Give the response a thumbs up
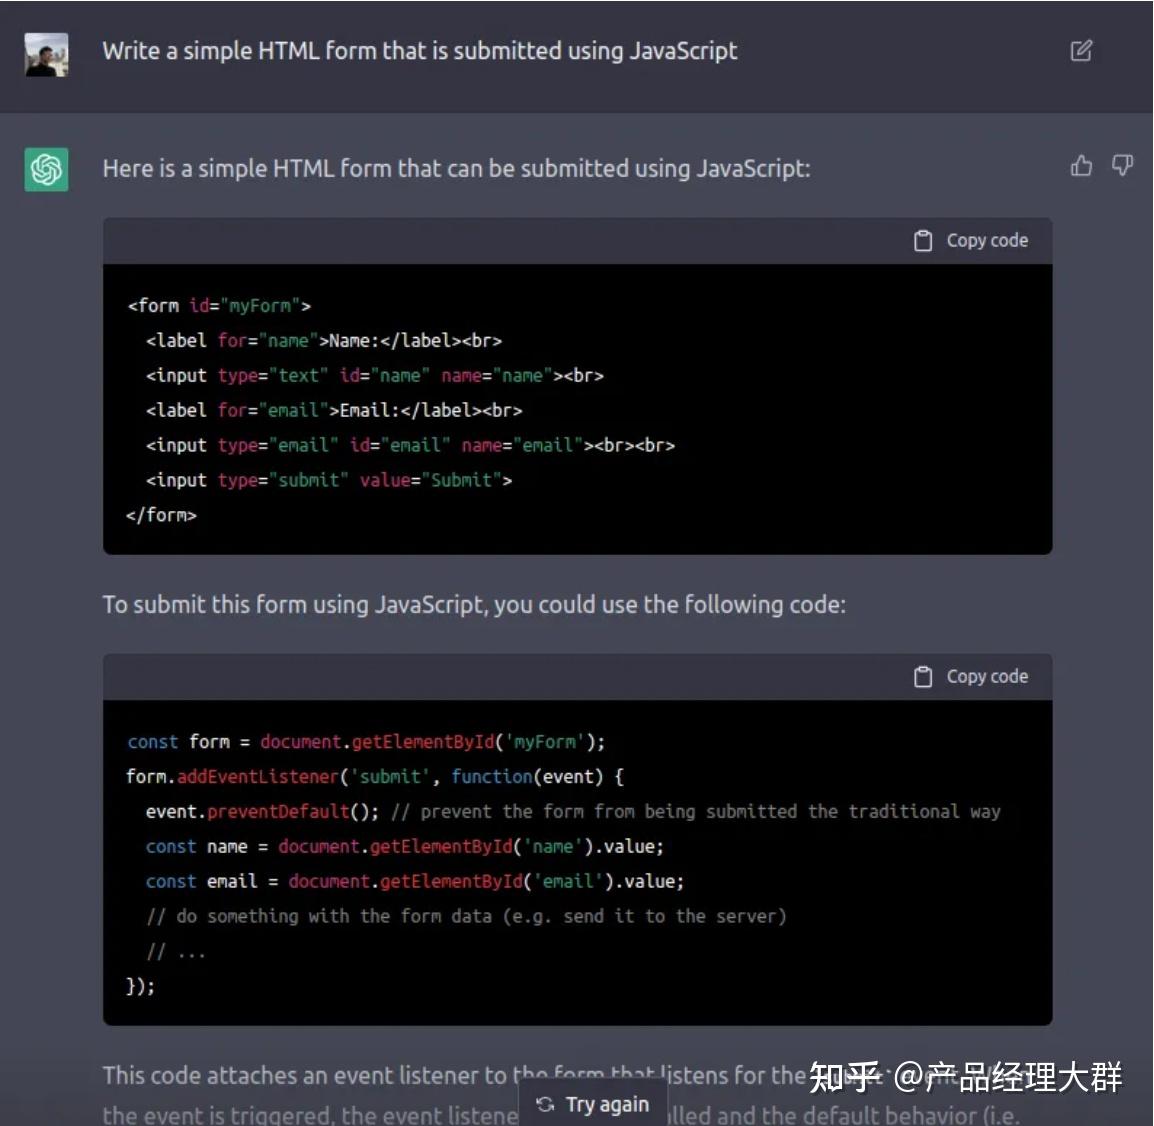1154x1126 pixels. [x=1080, y=166]
